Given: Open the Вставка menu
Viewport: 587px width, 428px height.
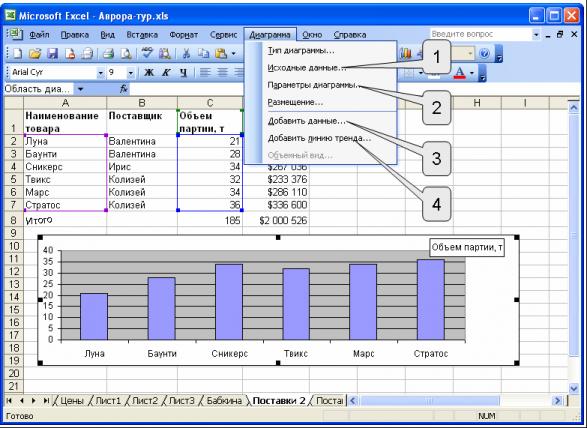Looking at the screenshot, I should coord(142,35).
